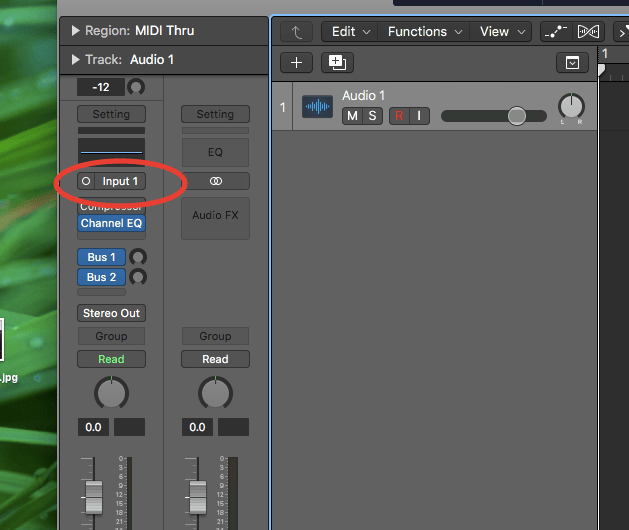Screen dimensions: 629x530
Task: Open the Bus 2 send slot
Action: (101, 277)
